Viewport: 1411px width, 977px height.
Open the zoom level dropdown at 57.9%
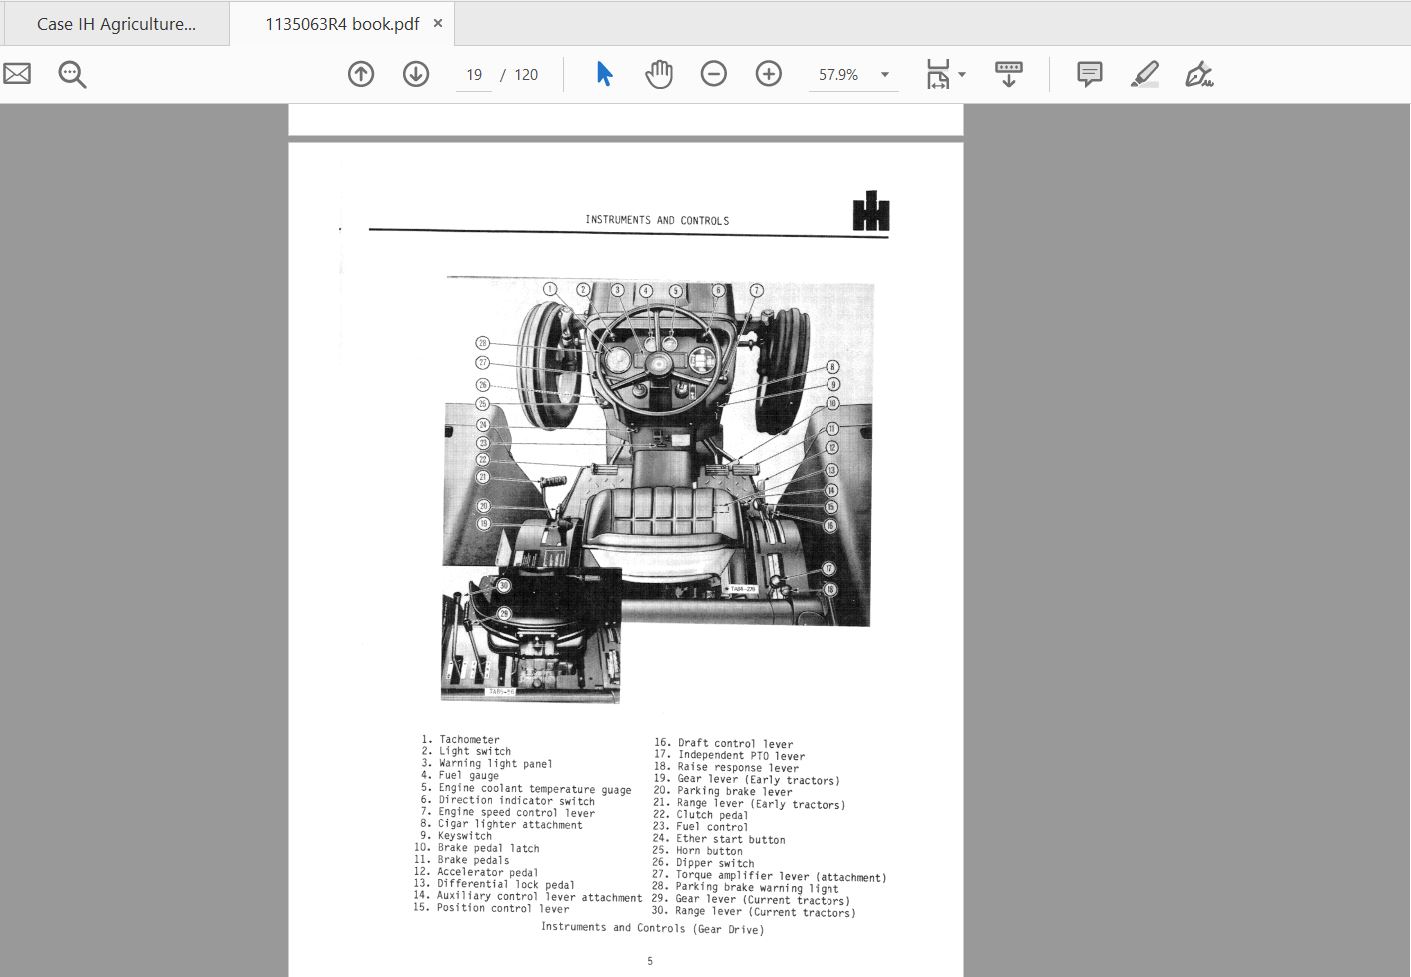point(884,75)
